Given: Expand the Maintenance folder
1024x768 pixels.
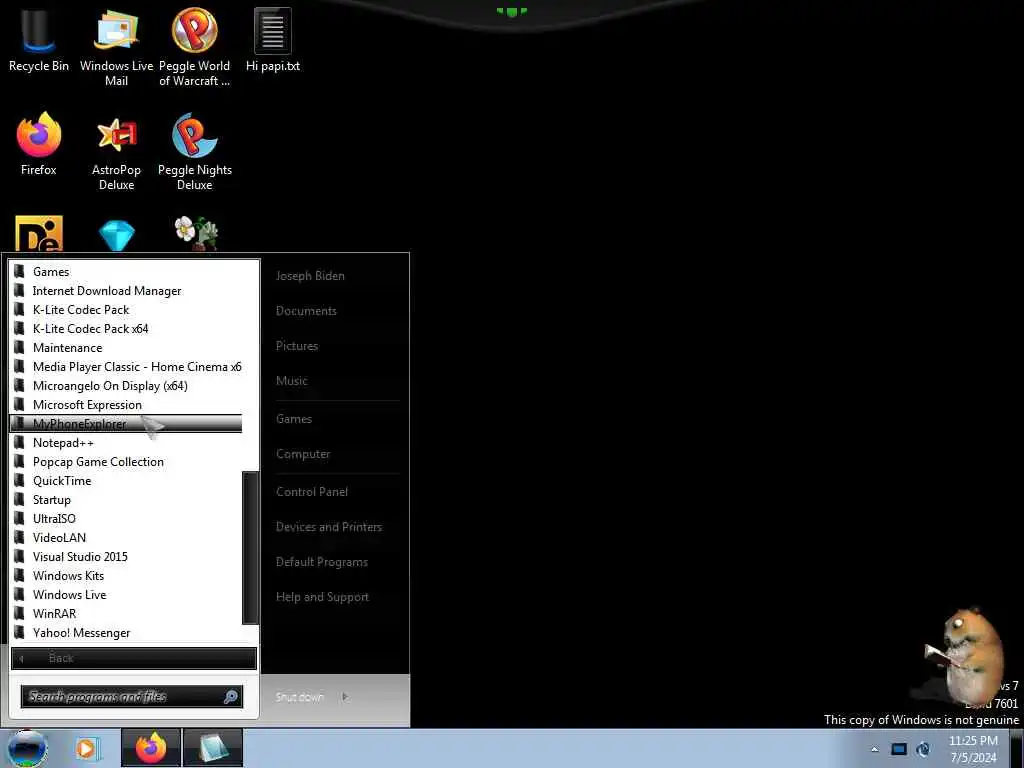Looking at the screenshot, I should (x=126, y=347).
